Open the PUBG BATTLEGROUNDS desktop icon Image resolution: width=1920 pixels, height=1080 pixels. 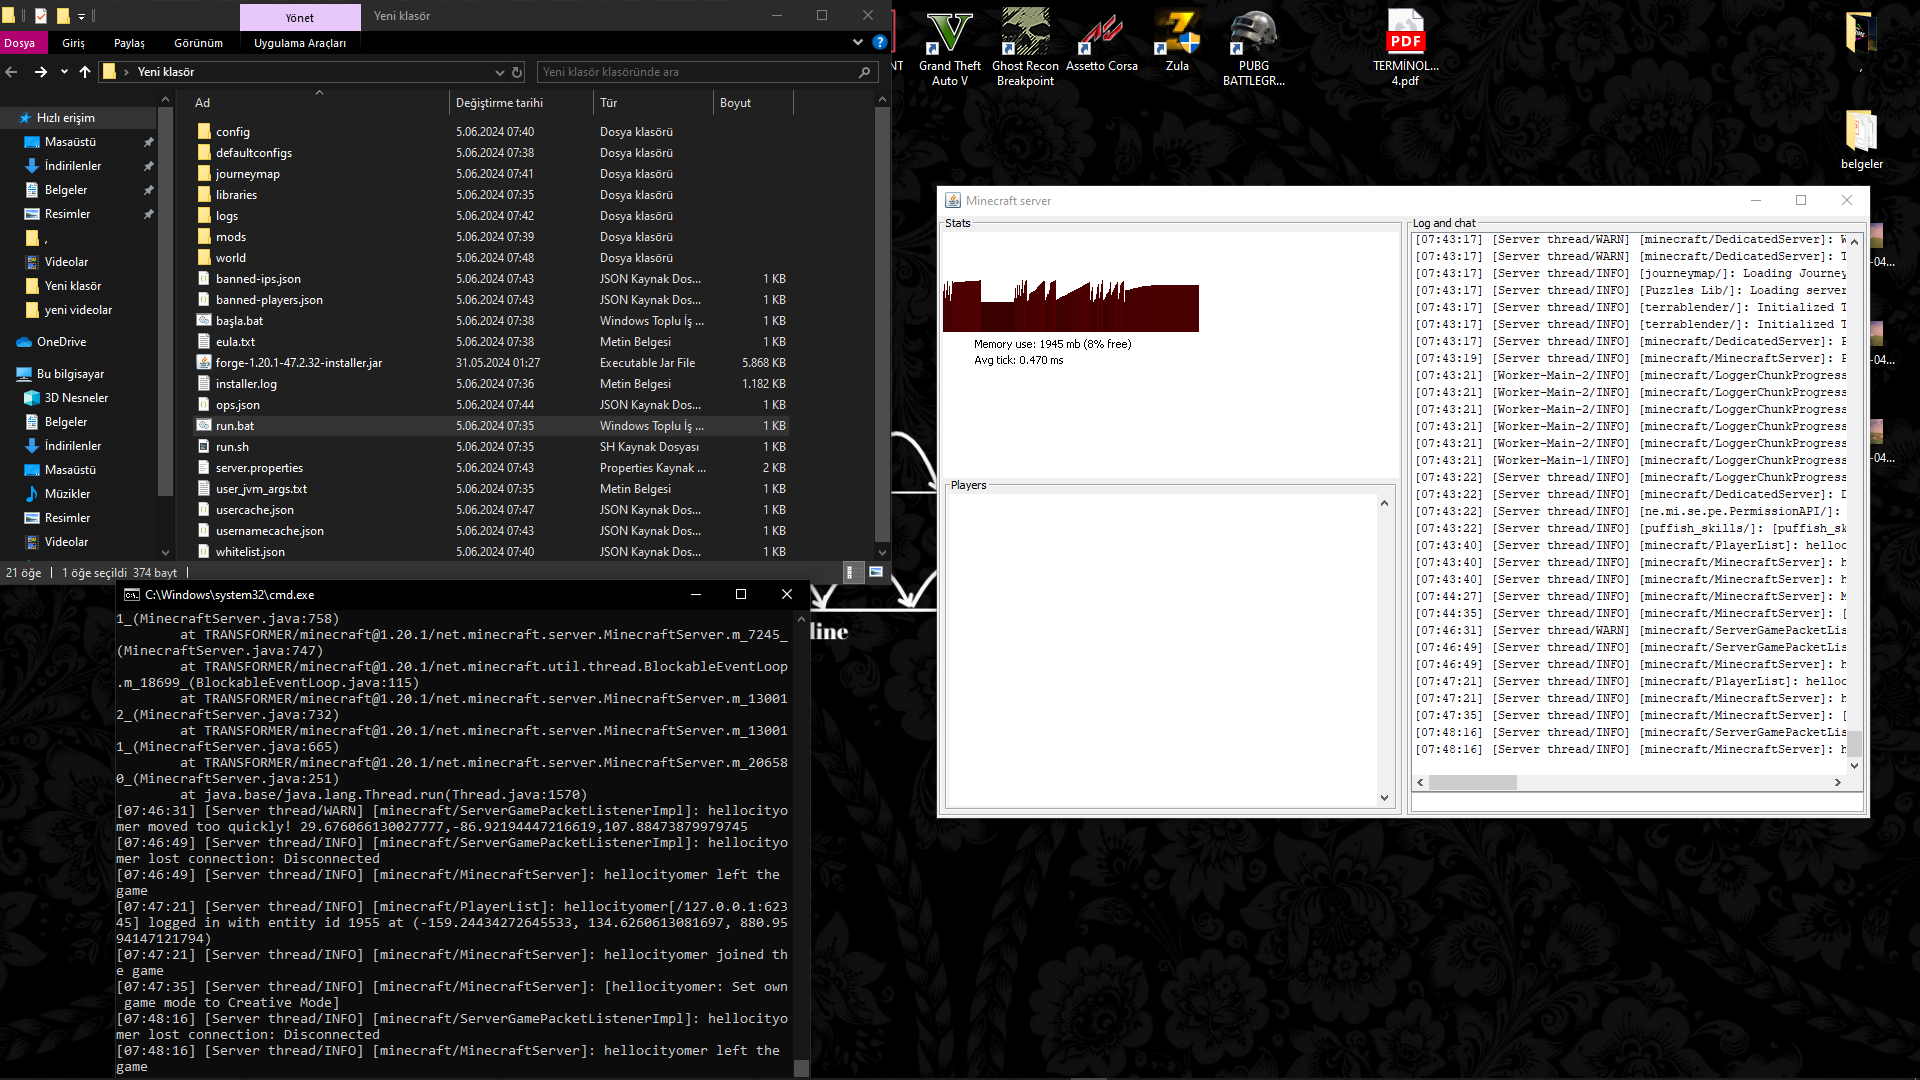click(x=1253, y=47)
